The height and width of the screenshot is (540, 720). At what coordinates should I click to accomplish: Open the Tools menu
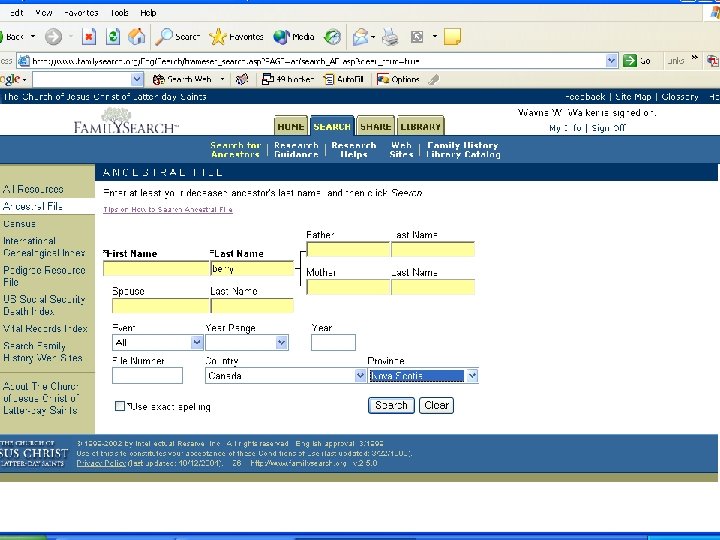click(119, 13)
